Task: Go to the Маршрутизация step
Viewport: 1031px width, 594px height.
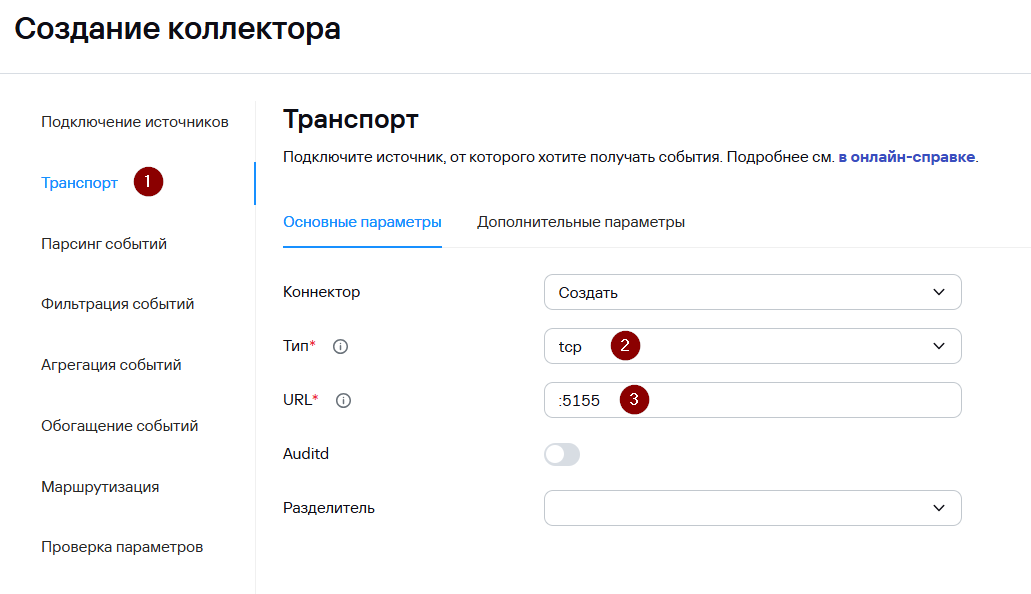Action: [100, 487]
